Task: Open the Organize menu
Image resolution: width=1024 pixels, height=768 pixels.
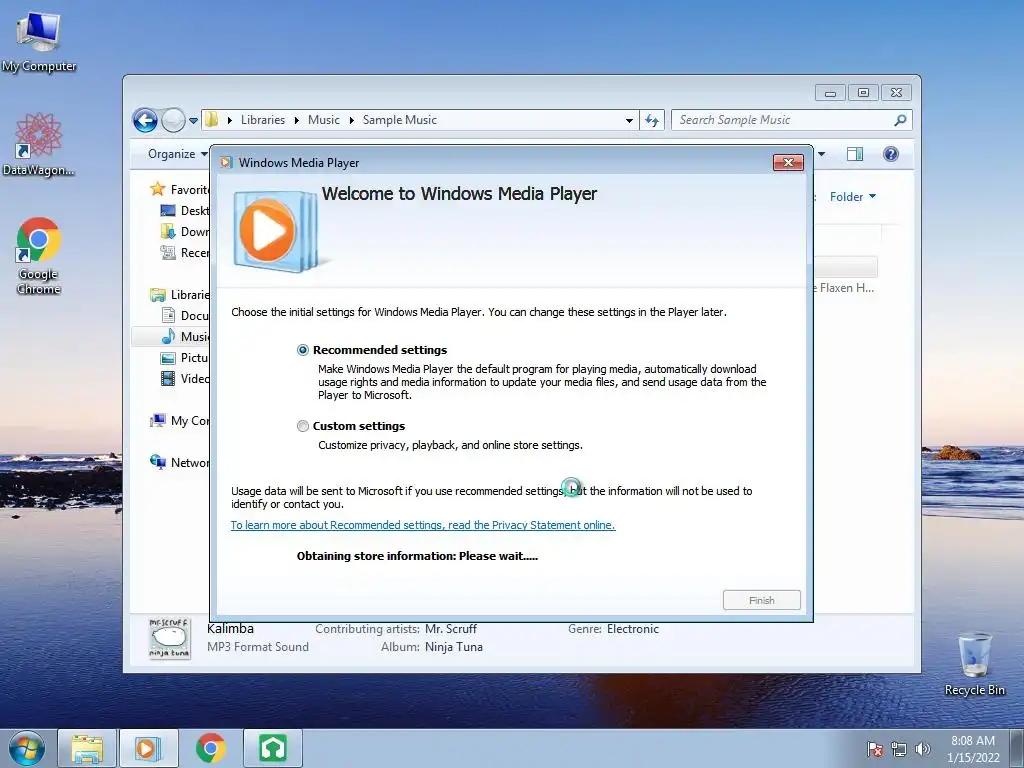Action: coord(177,154)
